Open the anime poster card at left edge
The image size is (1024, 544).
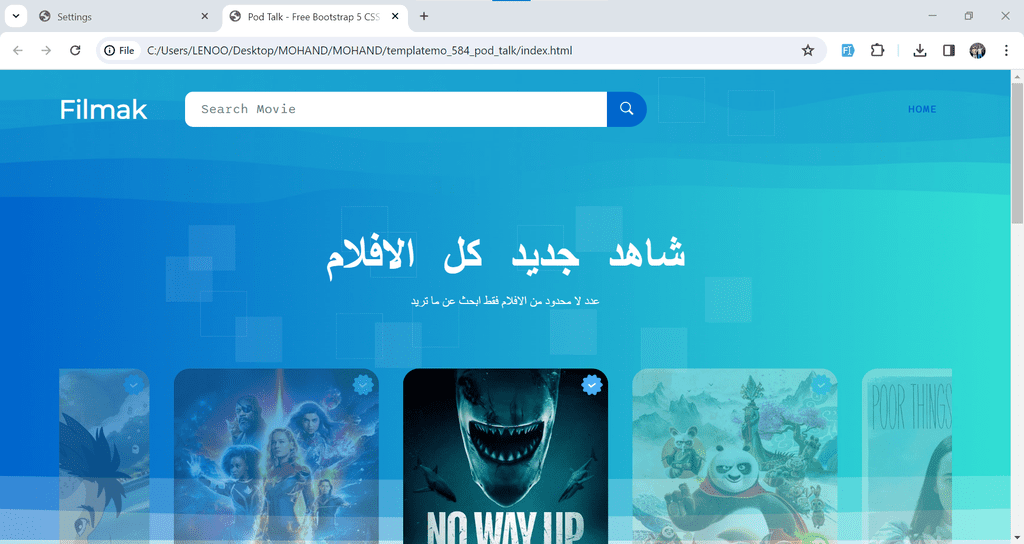tap(104, 456)
